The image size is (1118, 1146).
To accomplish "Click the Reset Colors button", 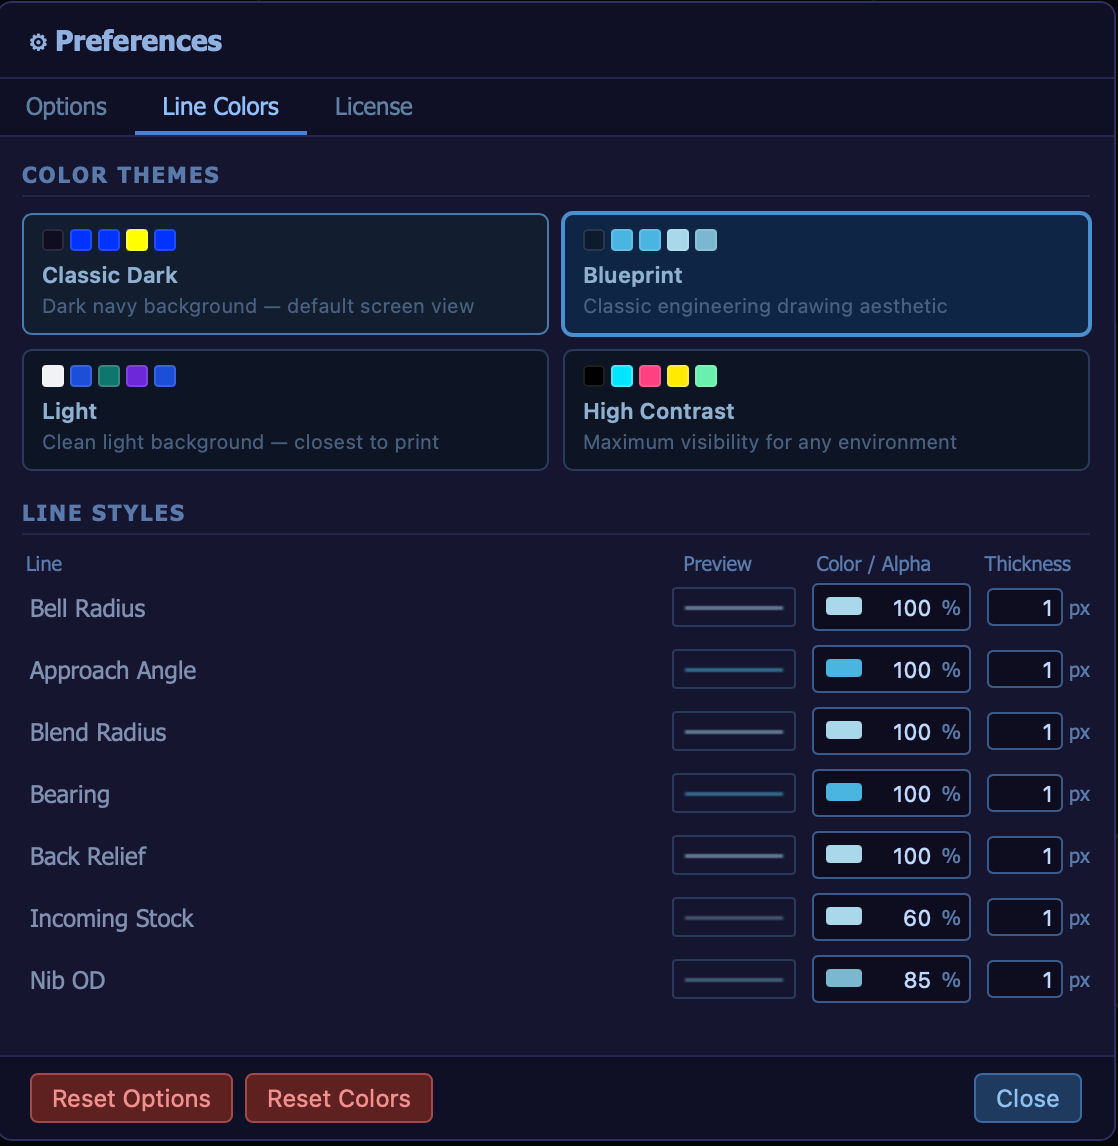I will [338, 1098].
